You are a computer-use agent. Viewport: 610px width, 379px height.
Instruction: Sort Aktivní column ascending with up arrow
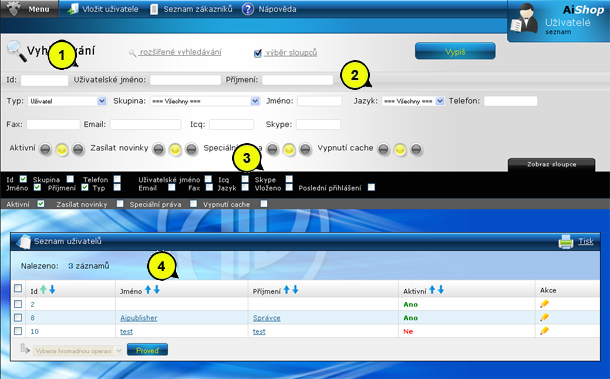[432, 290]
